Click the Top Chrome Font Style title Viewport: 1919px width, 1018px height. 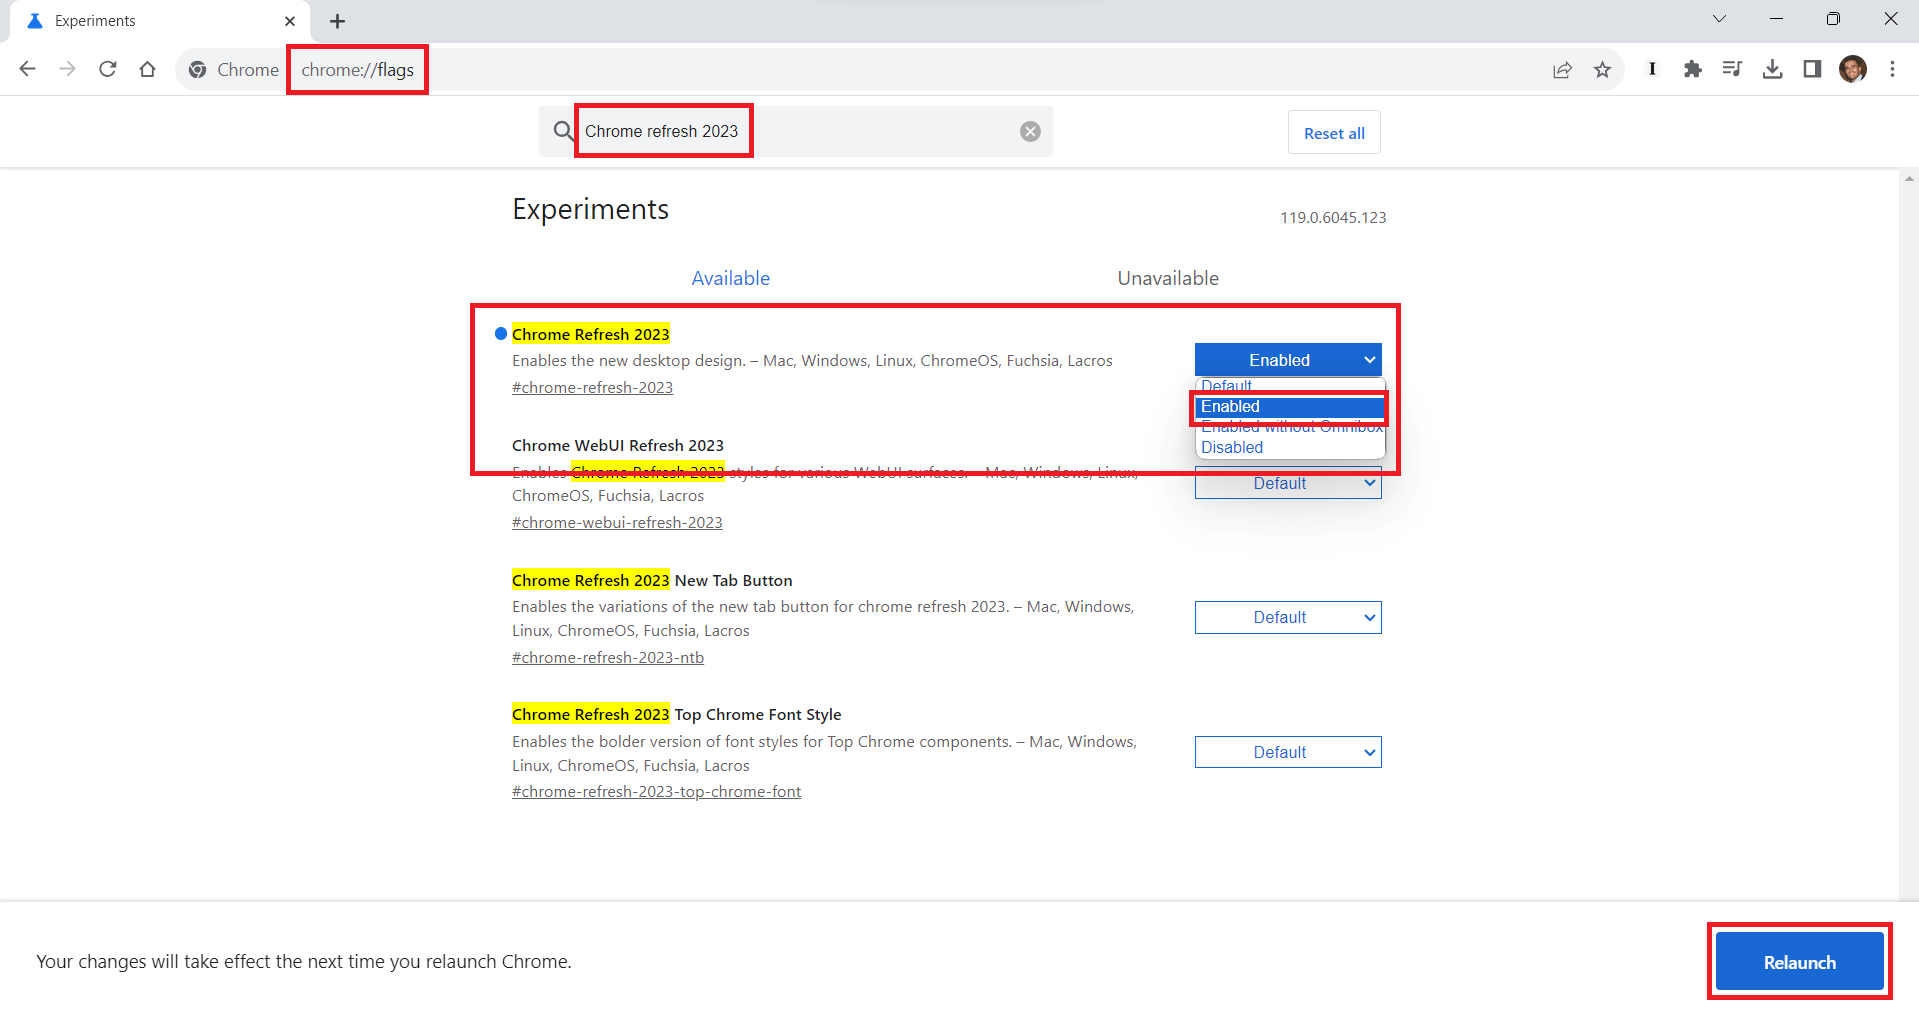[x=676, y=714]
